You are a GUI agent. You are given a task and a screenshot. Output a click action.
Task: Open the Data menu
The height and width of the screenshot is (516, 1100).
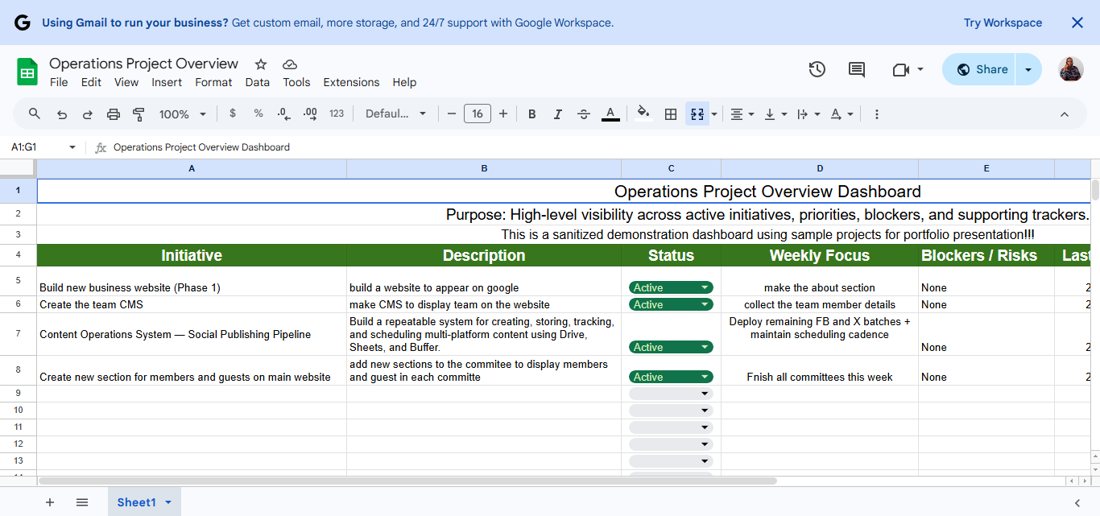pyautogui.click(x=257, y=82)
